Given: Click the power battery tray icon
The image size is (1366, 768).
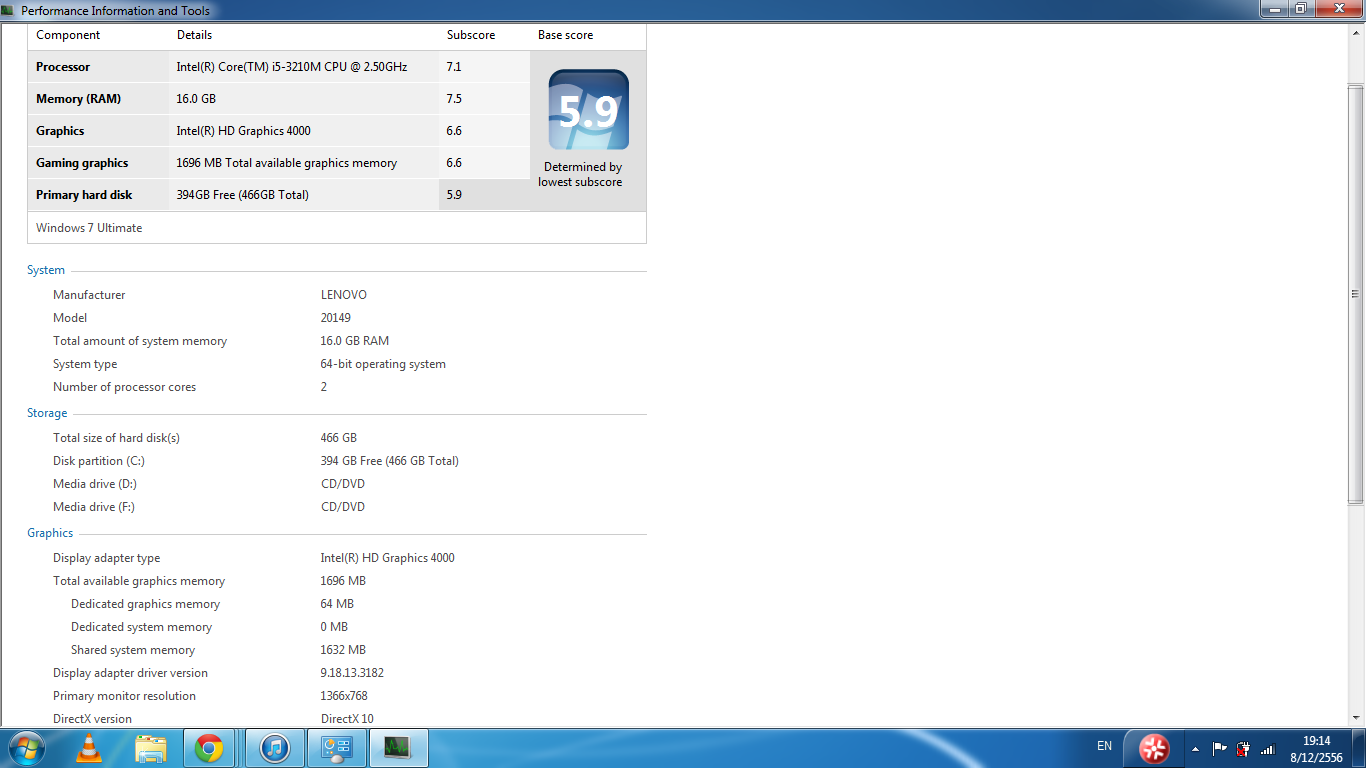Looking at the screenshot, I should [1243, 748].
